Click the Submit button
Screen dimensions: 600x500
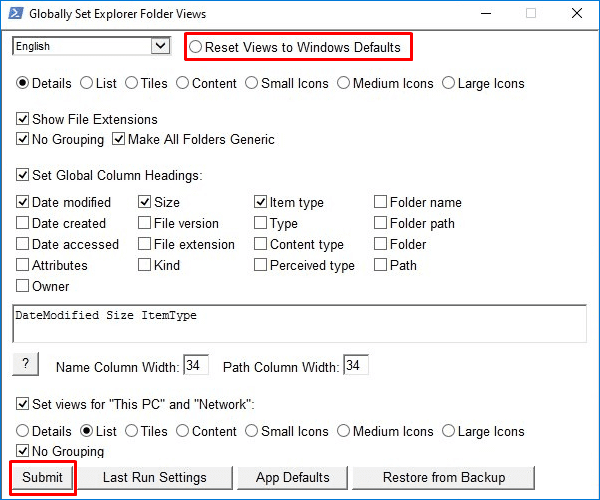42,477
